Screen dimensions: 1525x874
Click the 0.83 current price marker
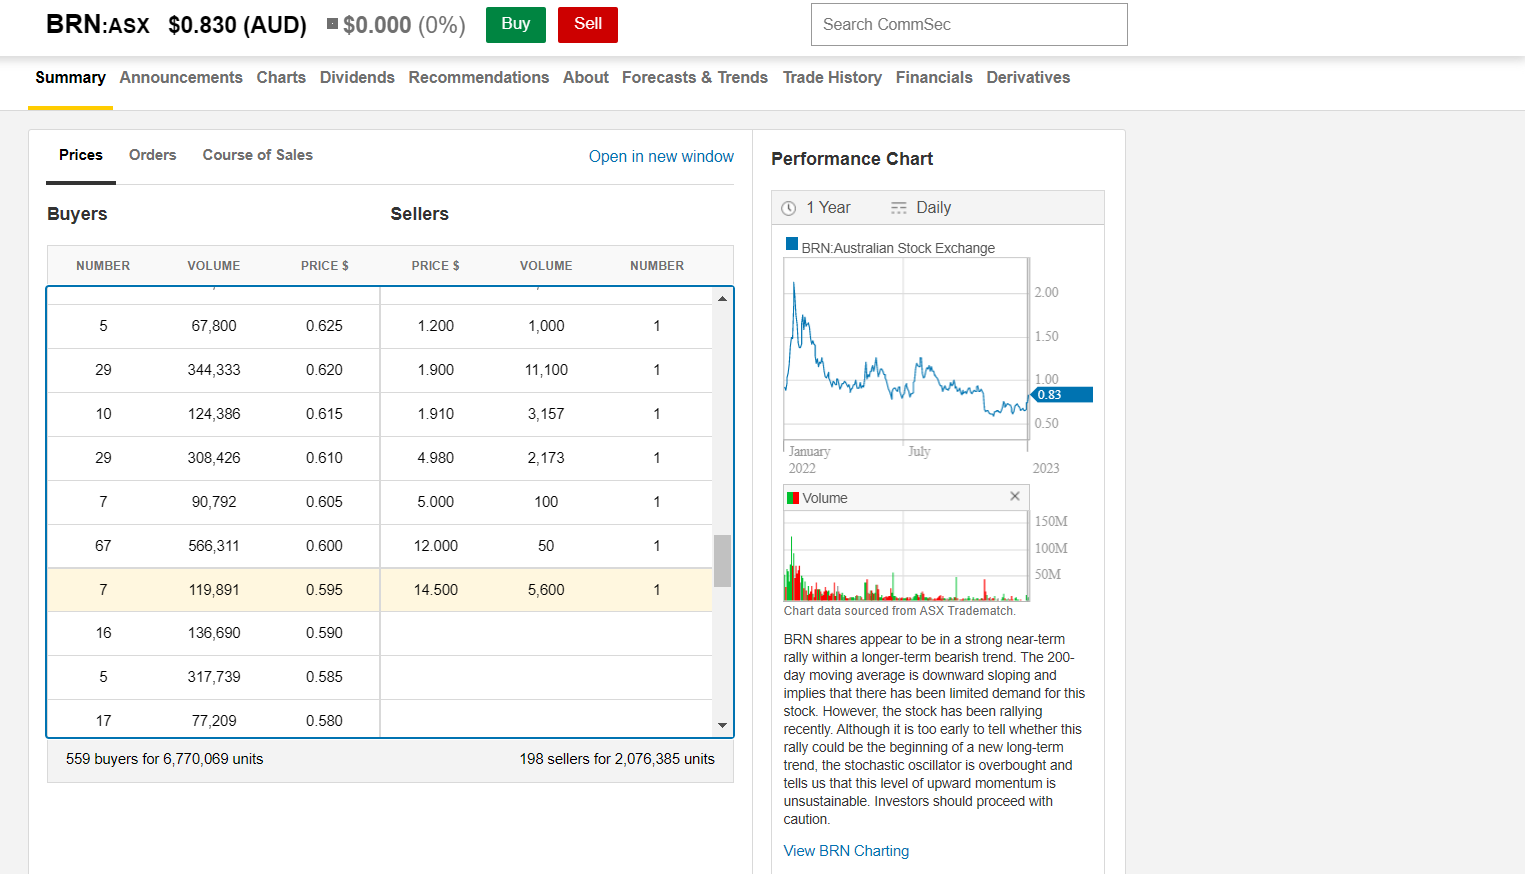pyautogui.click(x=1062, y=395)
